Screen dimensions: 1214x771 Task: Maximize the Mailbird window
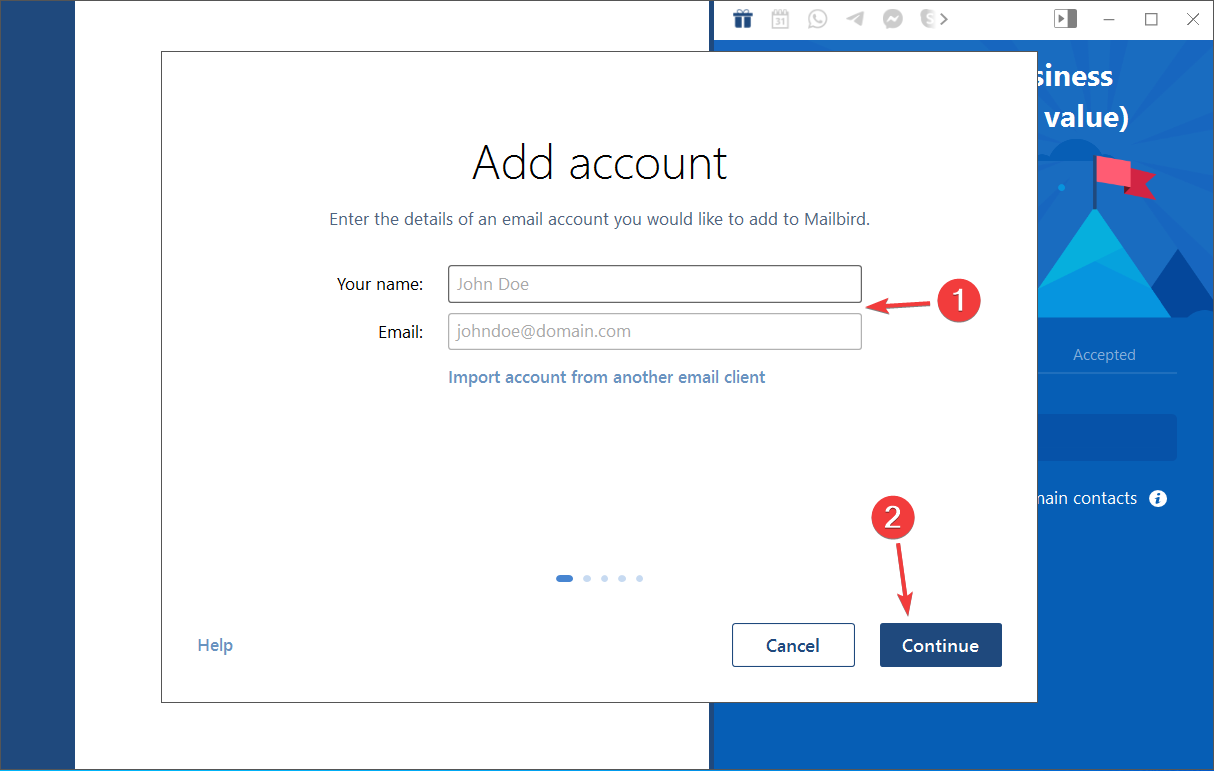1151,19
